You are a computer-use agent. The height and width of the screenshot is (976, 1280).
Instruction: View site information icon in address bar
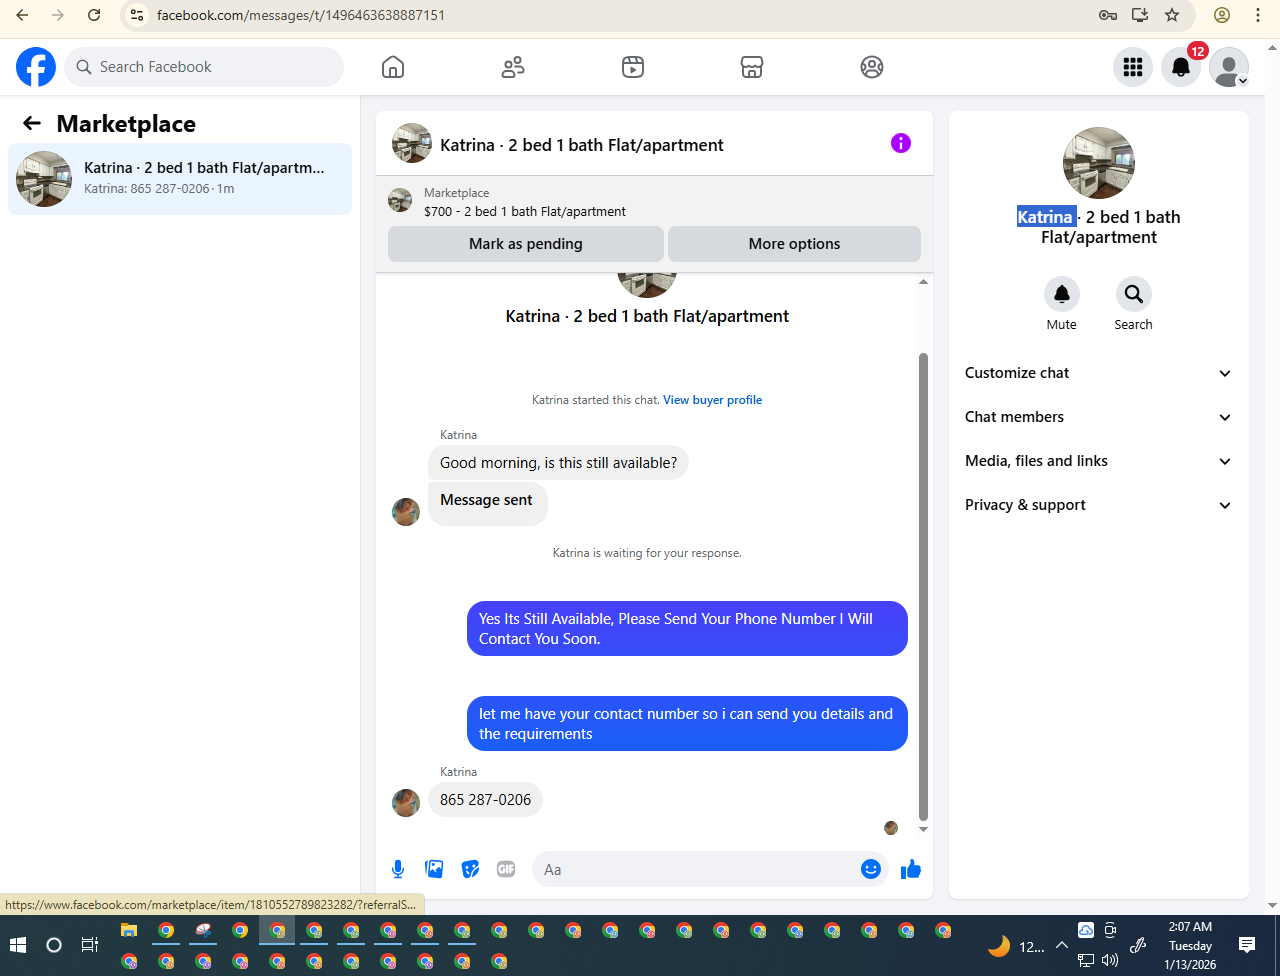coord(138,15)
